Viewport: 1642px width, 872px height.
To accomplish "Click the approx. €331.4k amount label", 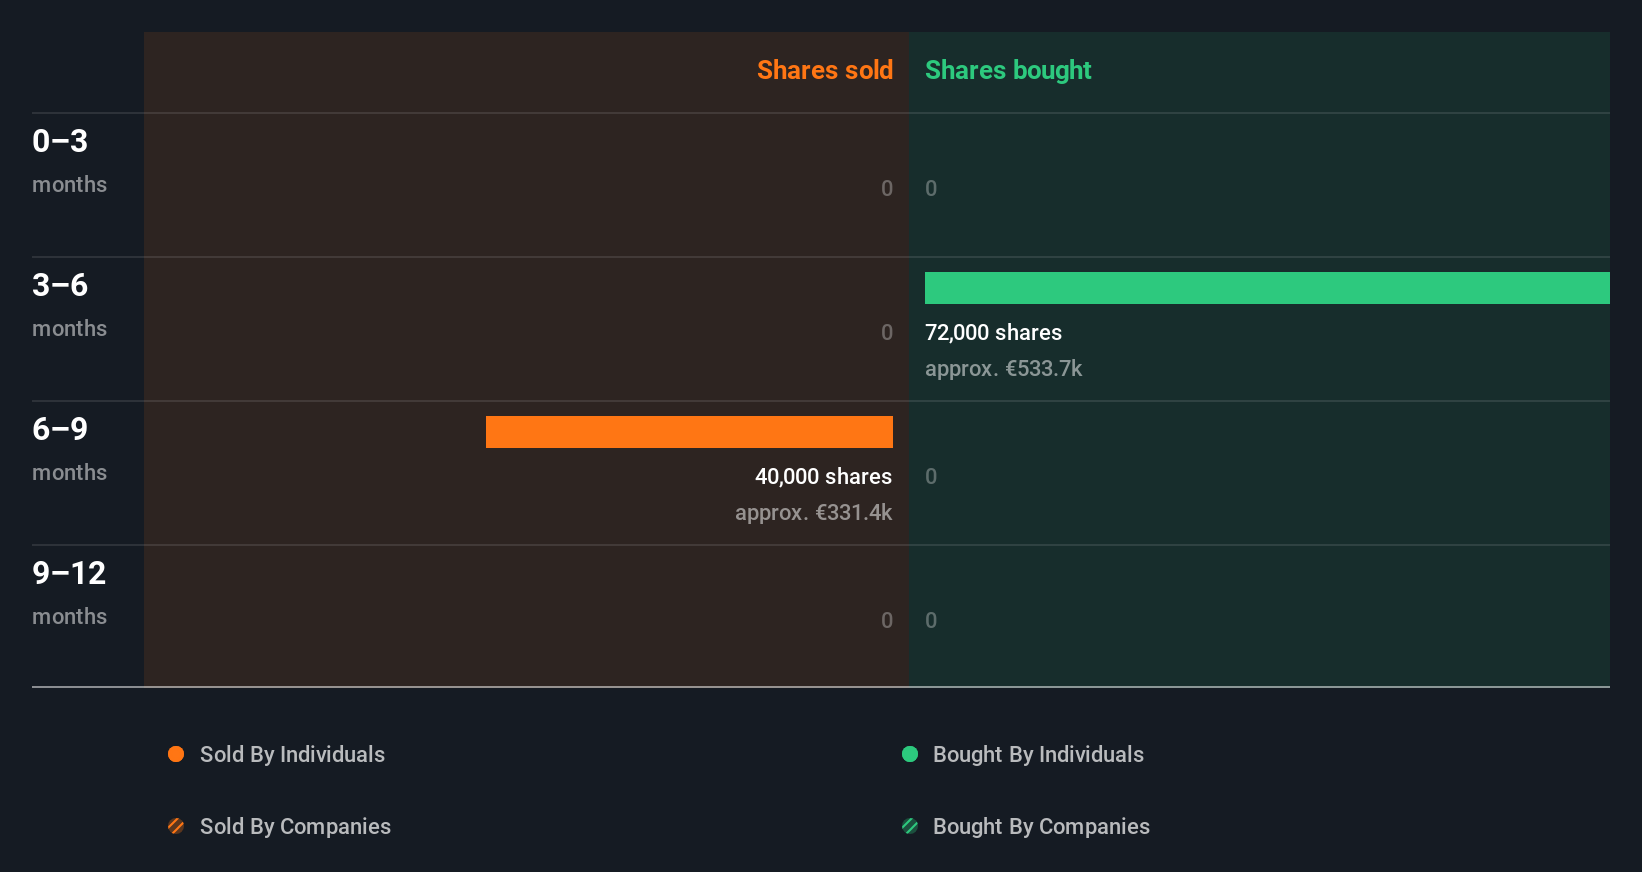I will point(813,513).
